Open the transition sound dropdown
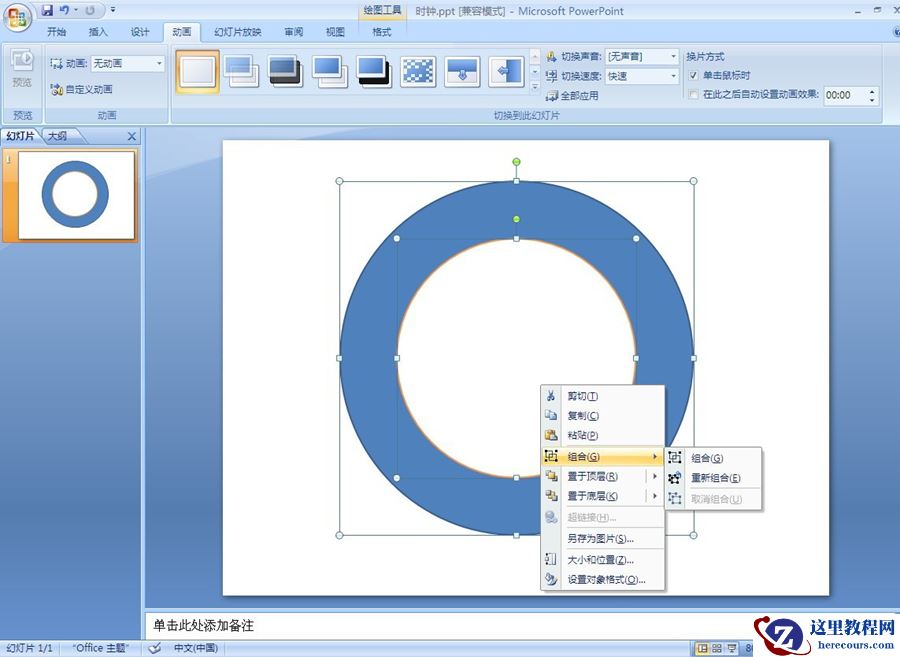900x657 pixels. coord(673,56)
